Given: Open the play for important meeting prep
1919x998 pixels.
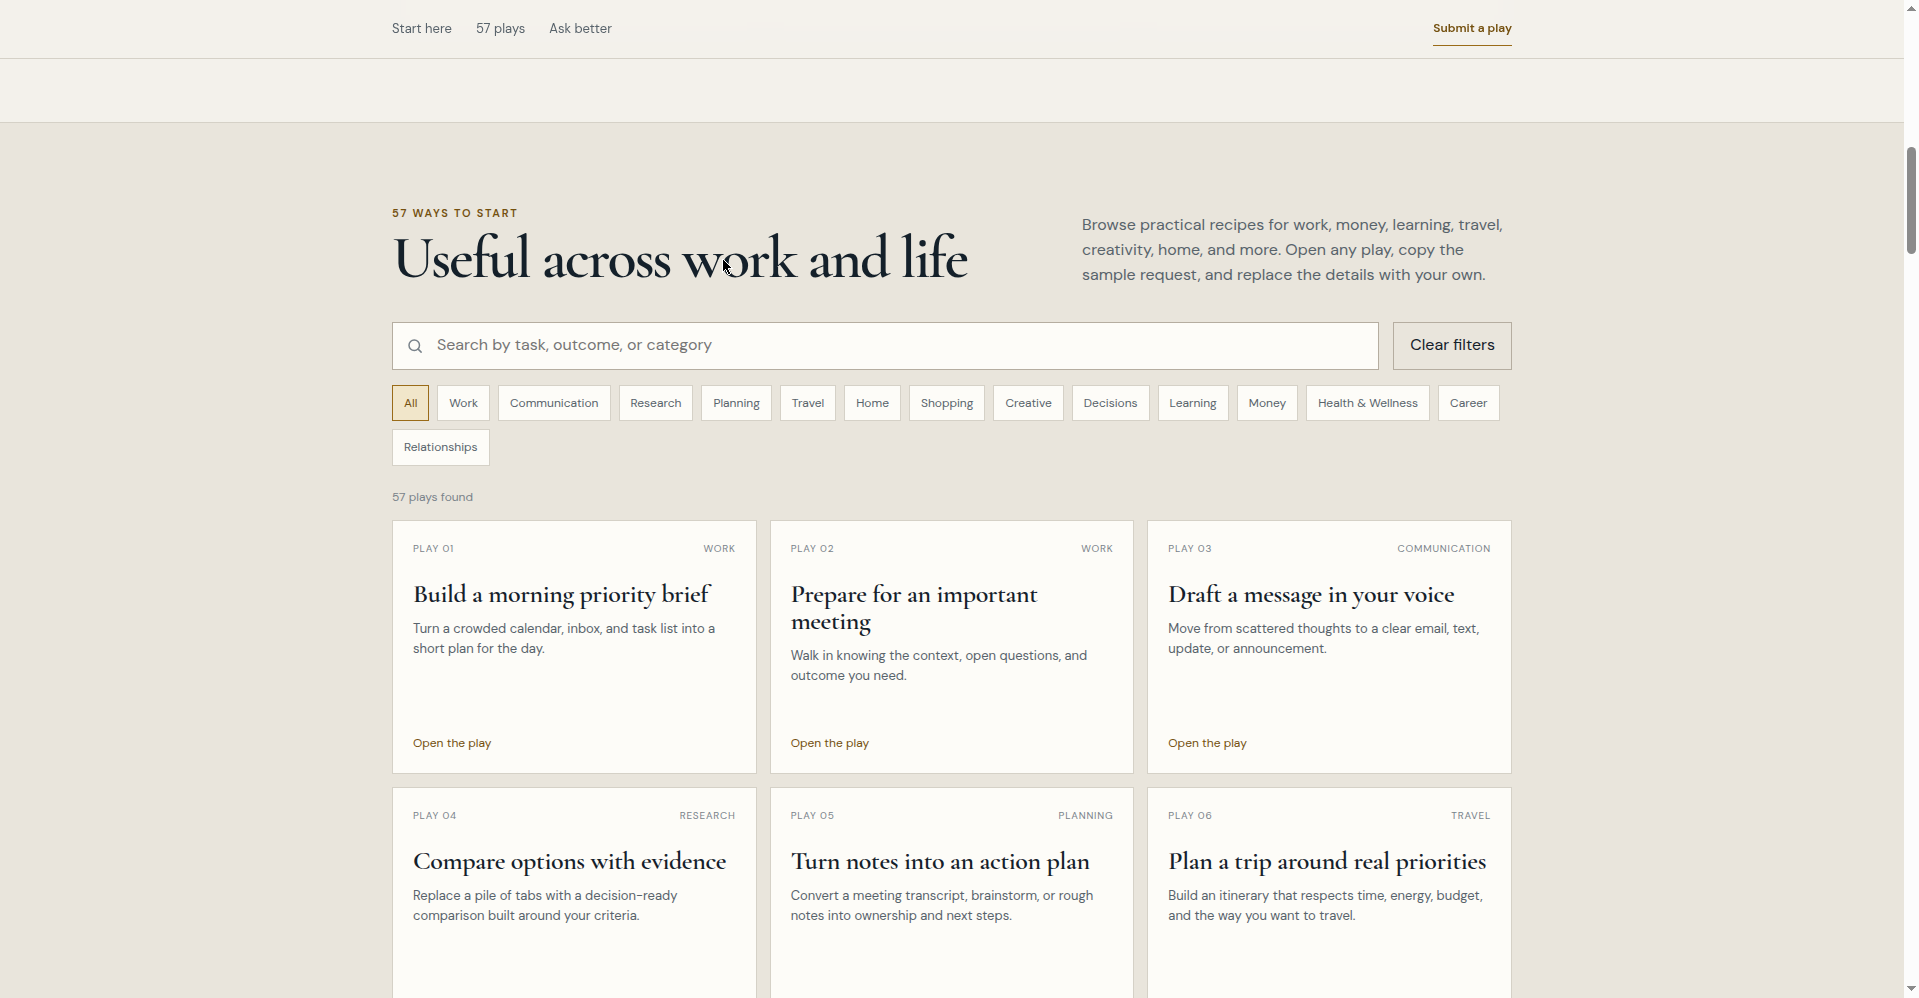Looking at the screenshot, I should point(829,743).
